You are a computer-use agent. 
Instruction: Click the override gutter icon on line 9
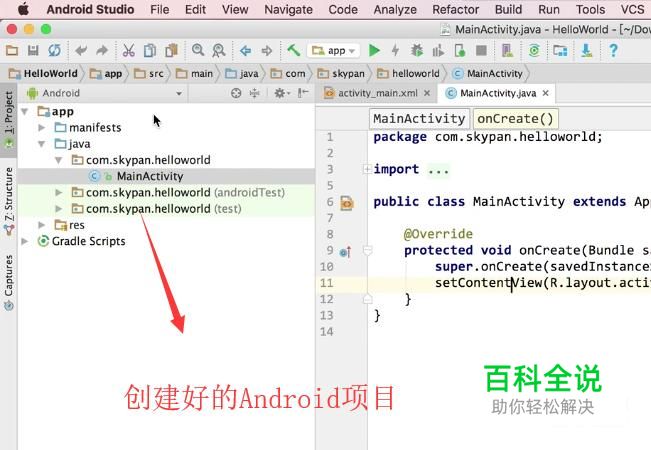point(345,251)
